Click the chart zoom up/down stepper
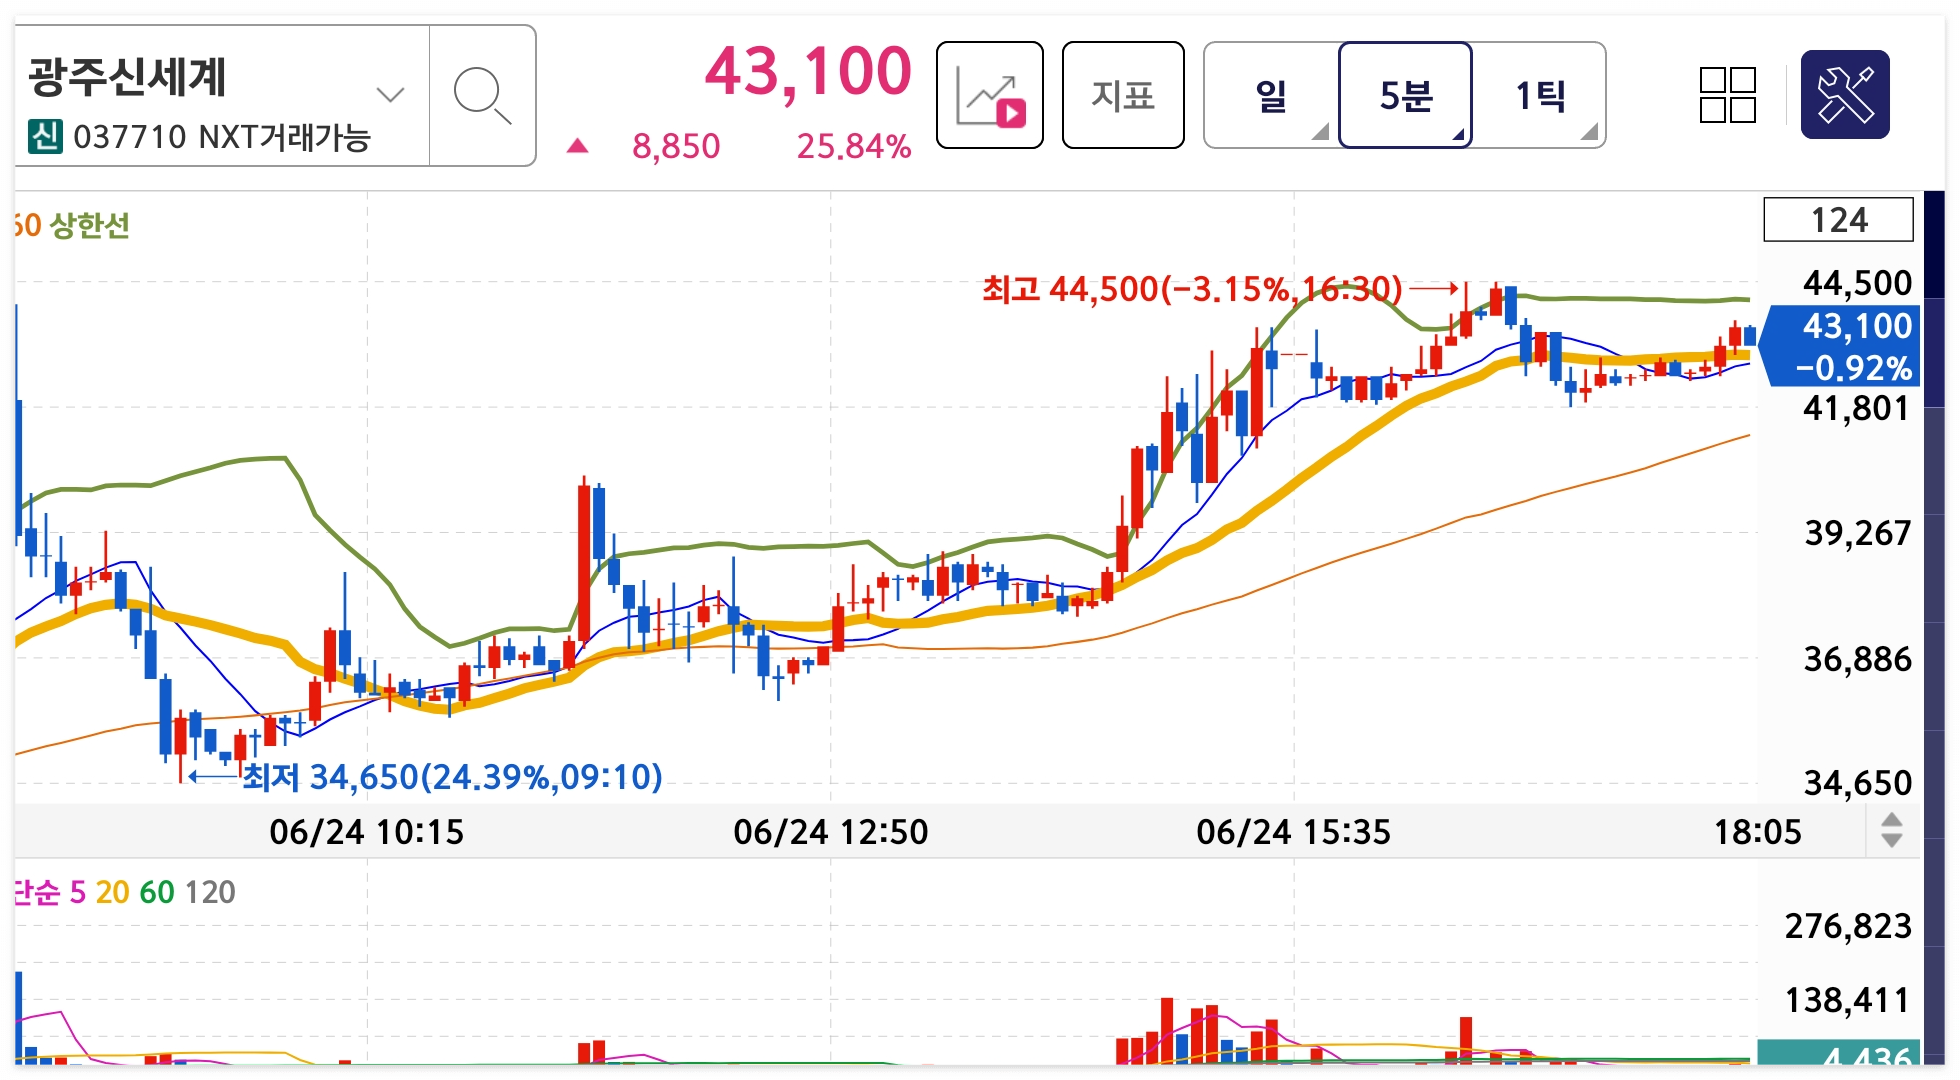1960x1080 pixels. pos(1891,830)
